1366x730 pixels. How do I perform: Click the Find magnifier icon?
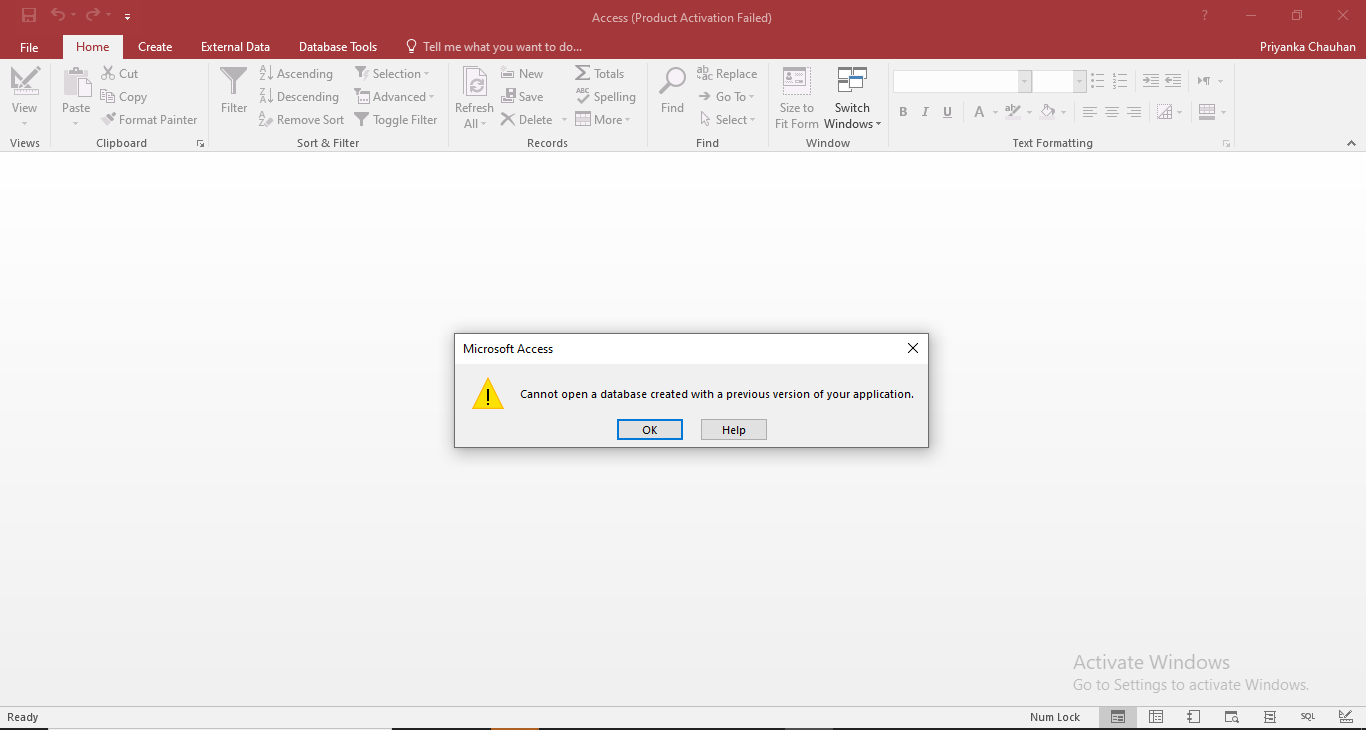point(672,82)
